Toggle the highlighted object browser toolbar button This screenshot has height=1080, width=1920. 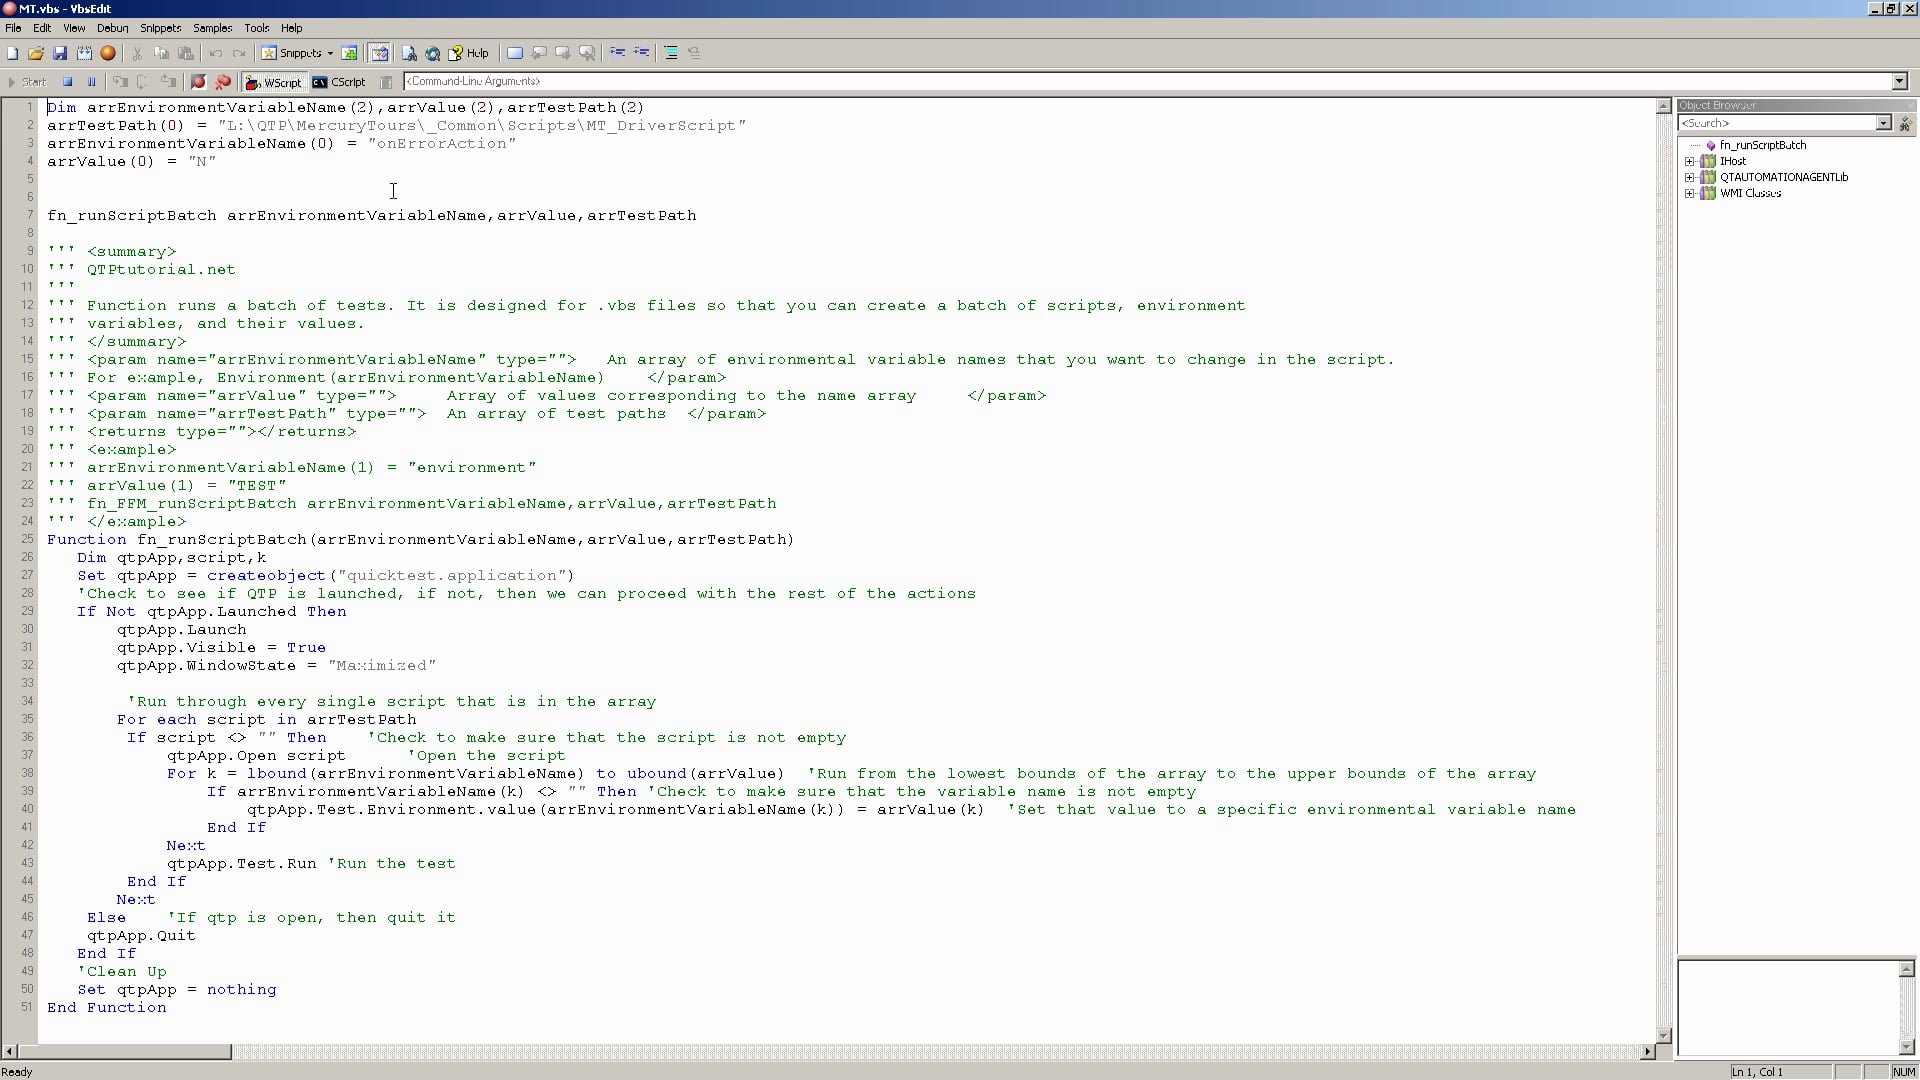pyautogui.click(x=379, y=53)
